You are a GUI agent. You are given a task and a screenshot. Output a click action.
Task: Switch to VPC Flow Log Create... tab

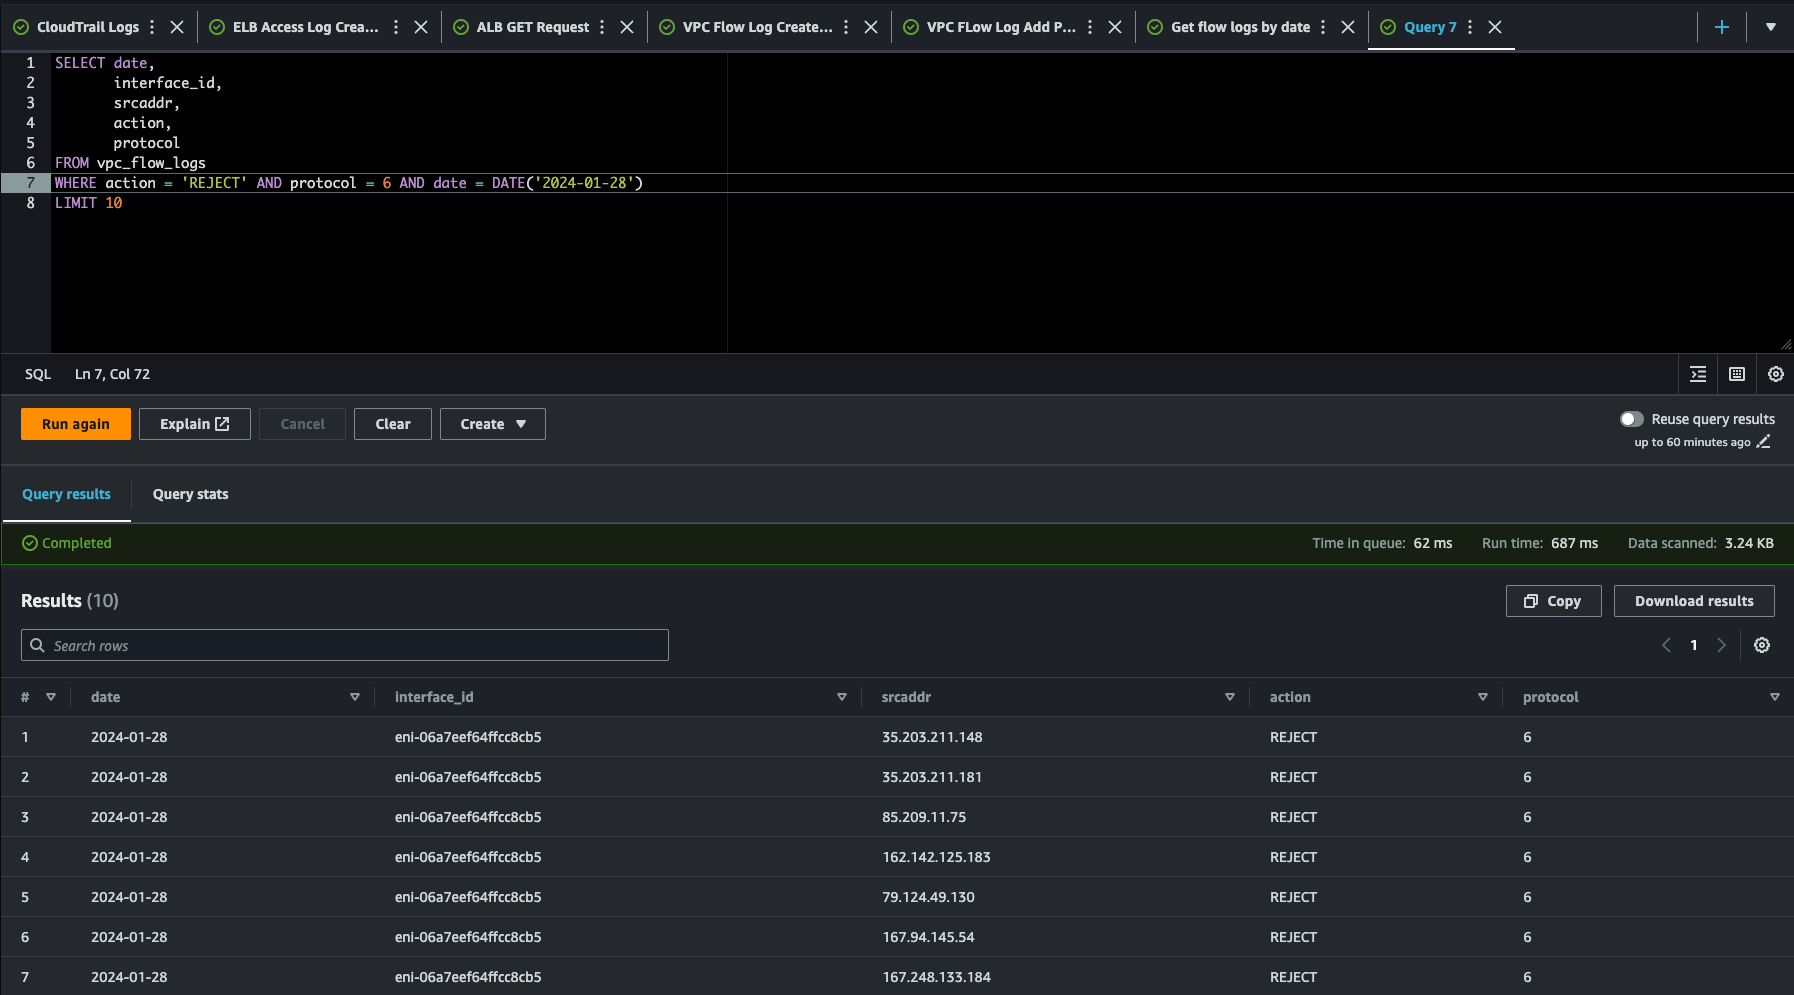[x=758, y=27]
